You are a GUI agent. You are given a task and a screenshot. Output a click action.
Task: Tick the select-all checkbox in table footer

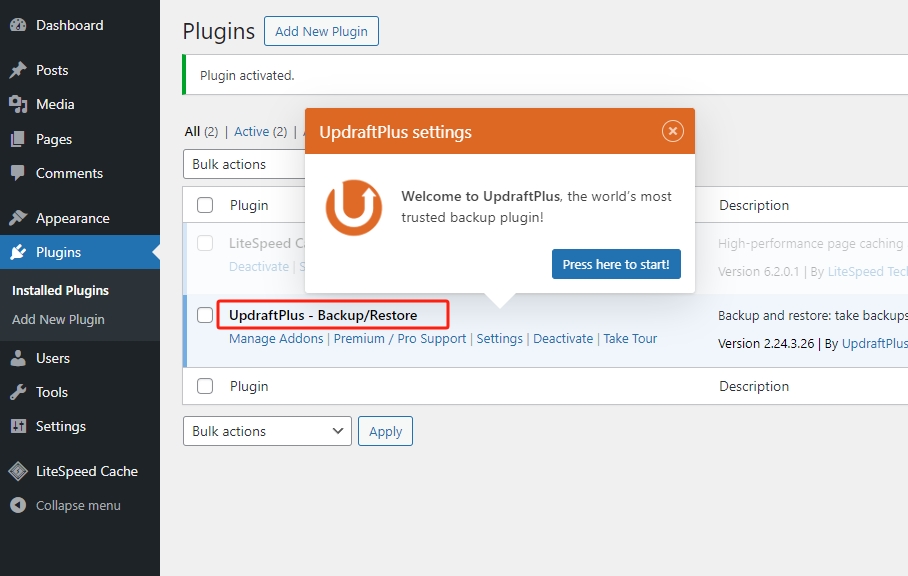click(205, 386)
